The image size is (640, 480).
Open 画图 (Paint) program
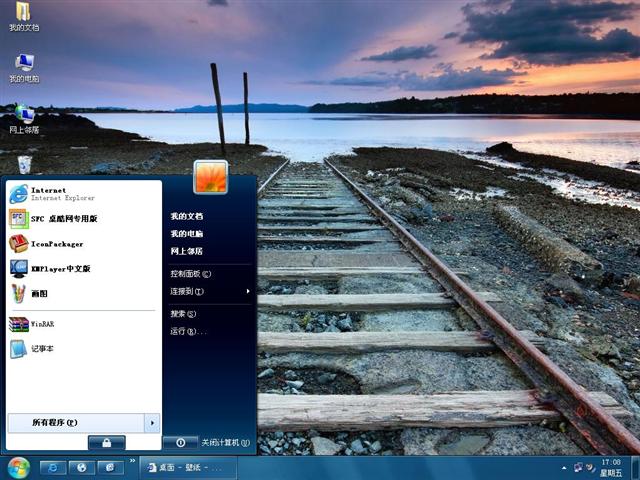(x=38, y=293)
